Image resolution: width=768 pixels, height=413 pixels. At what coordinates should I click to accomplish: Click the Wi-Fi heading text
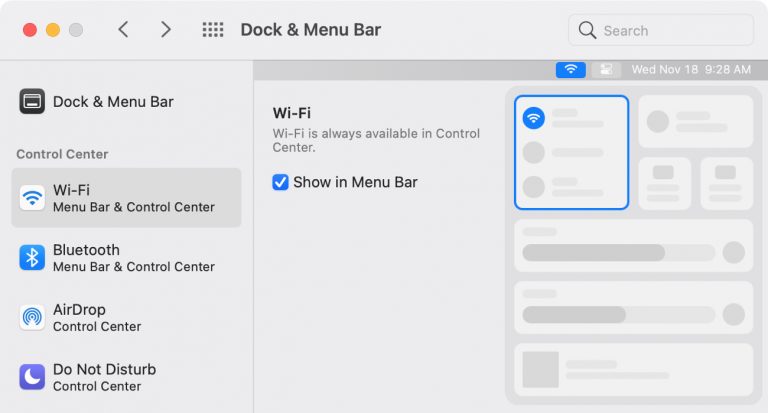[x=292, y=113]
